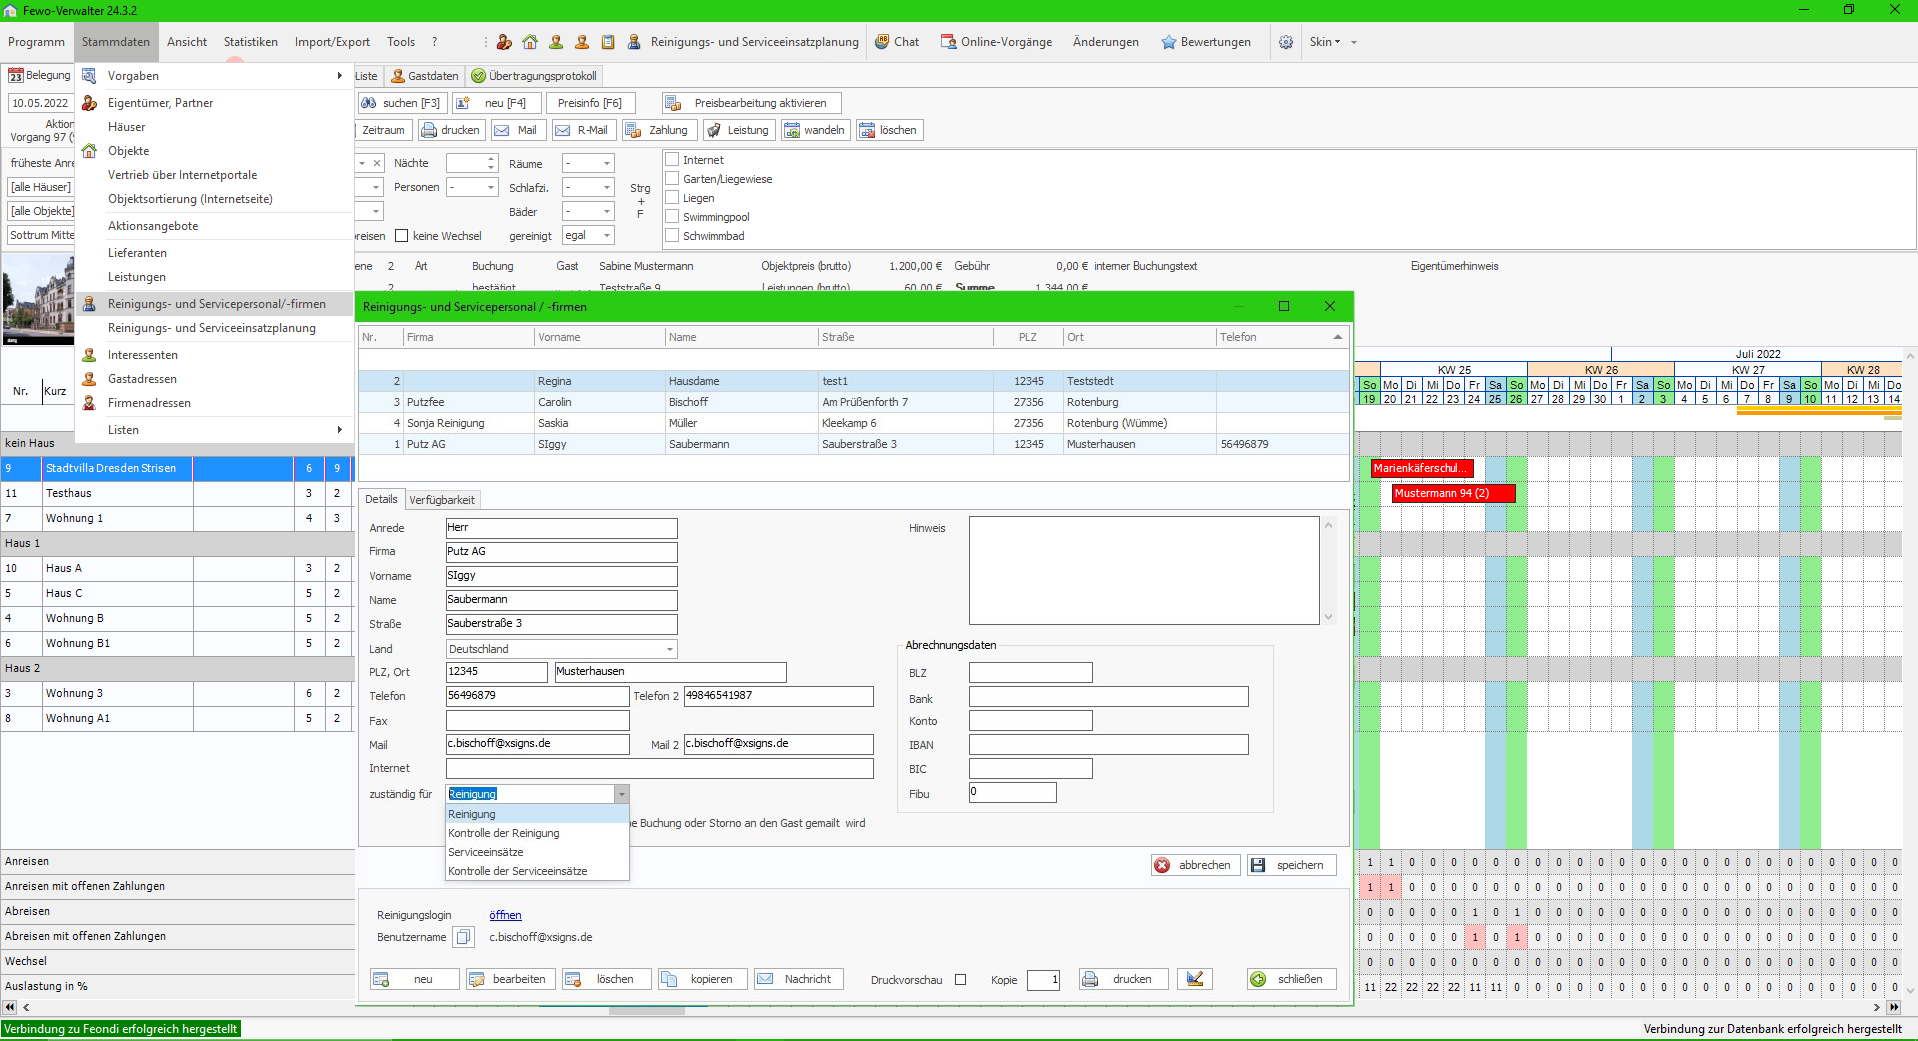Click the IBAN input field
The width and height of the screenshot is (1918, 1041).
pos(1109,745)
